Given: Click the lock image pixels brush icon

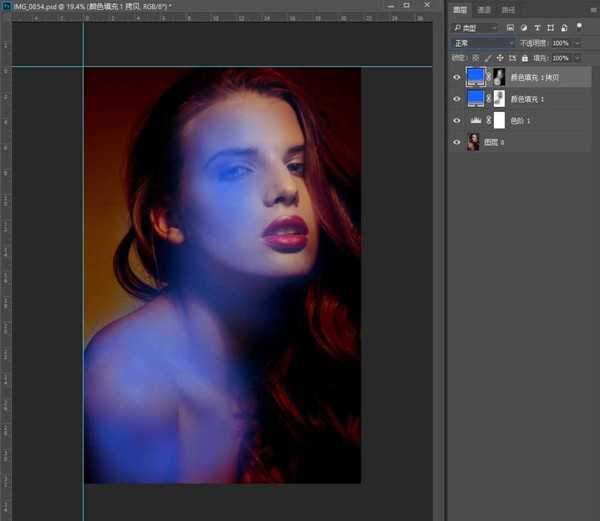Looking at the screenshot, I should tap(488, 59).
